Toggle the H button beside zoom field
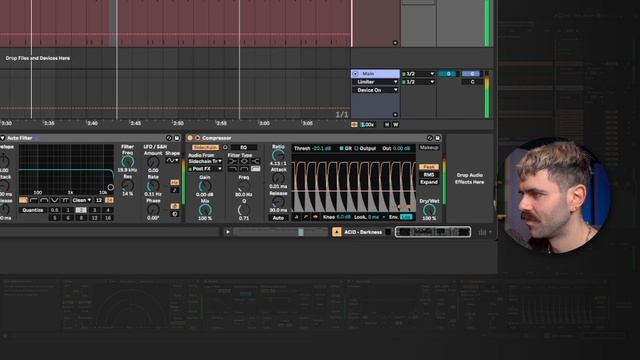The width and height of the screenshot is (640, 360). point(387,125)
